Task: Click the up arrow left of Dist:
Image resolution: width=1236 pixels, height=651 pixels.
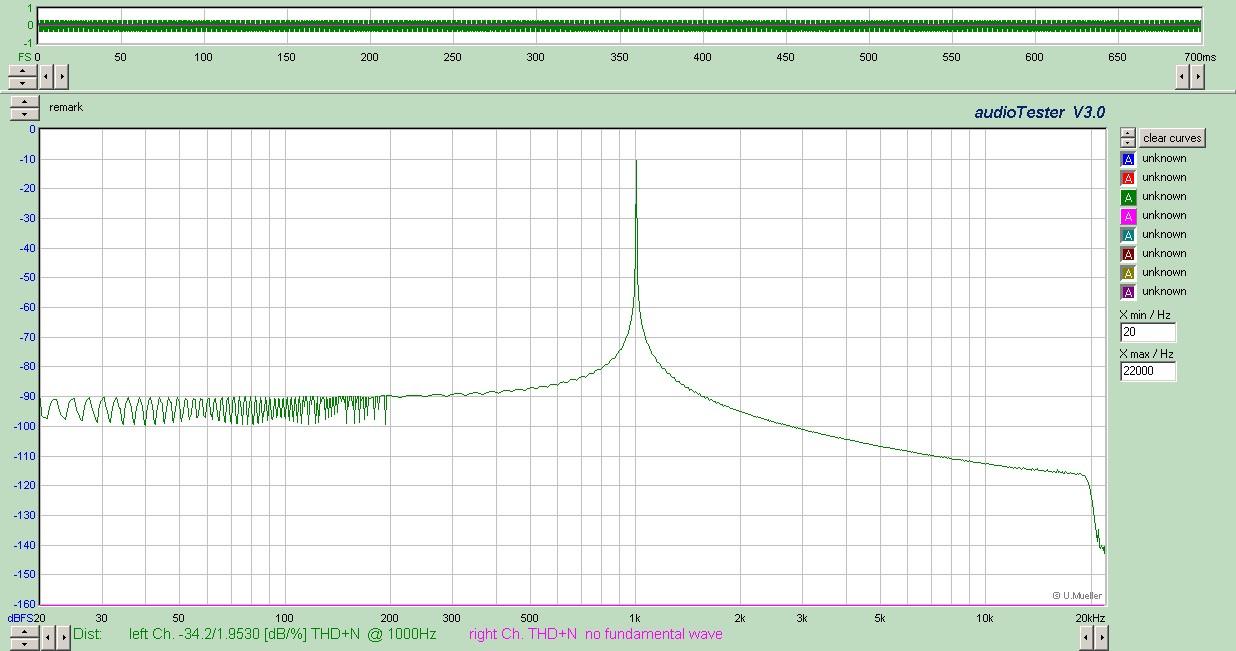Action: [x=23, y=630]
